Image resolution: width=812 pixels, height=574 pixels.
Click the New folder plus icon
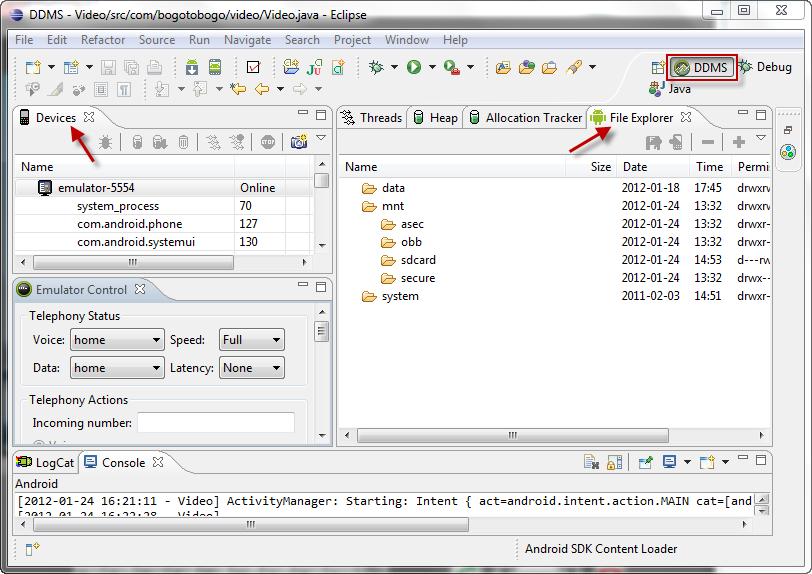(x=739, y=142)
